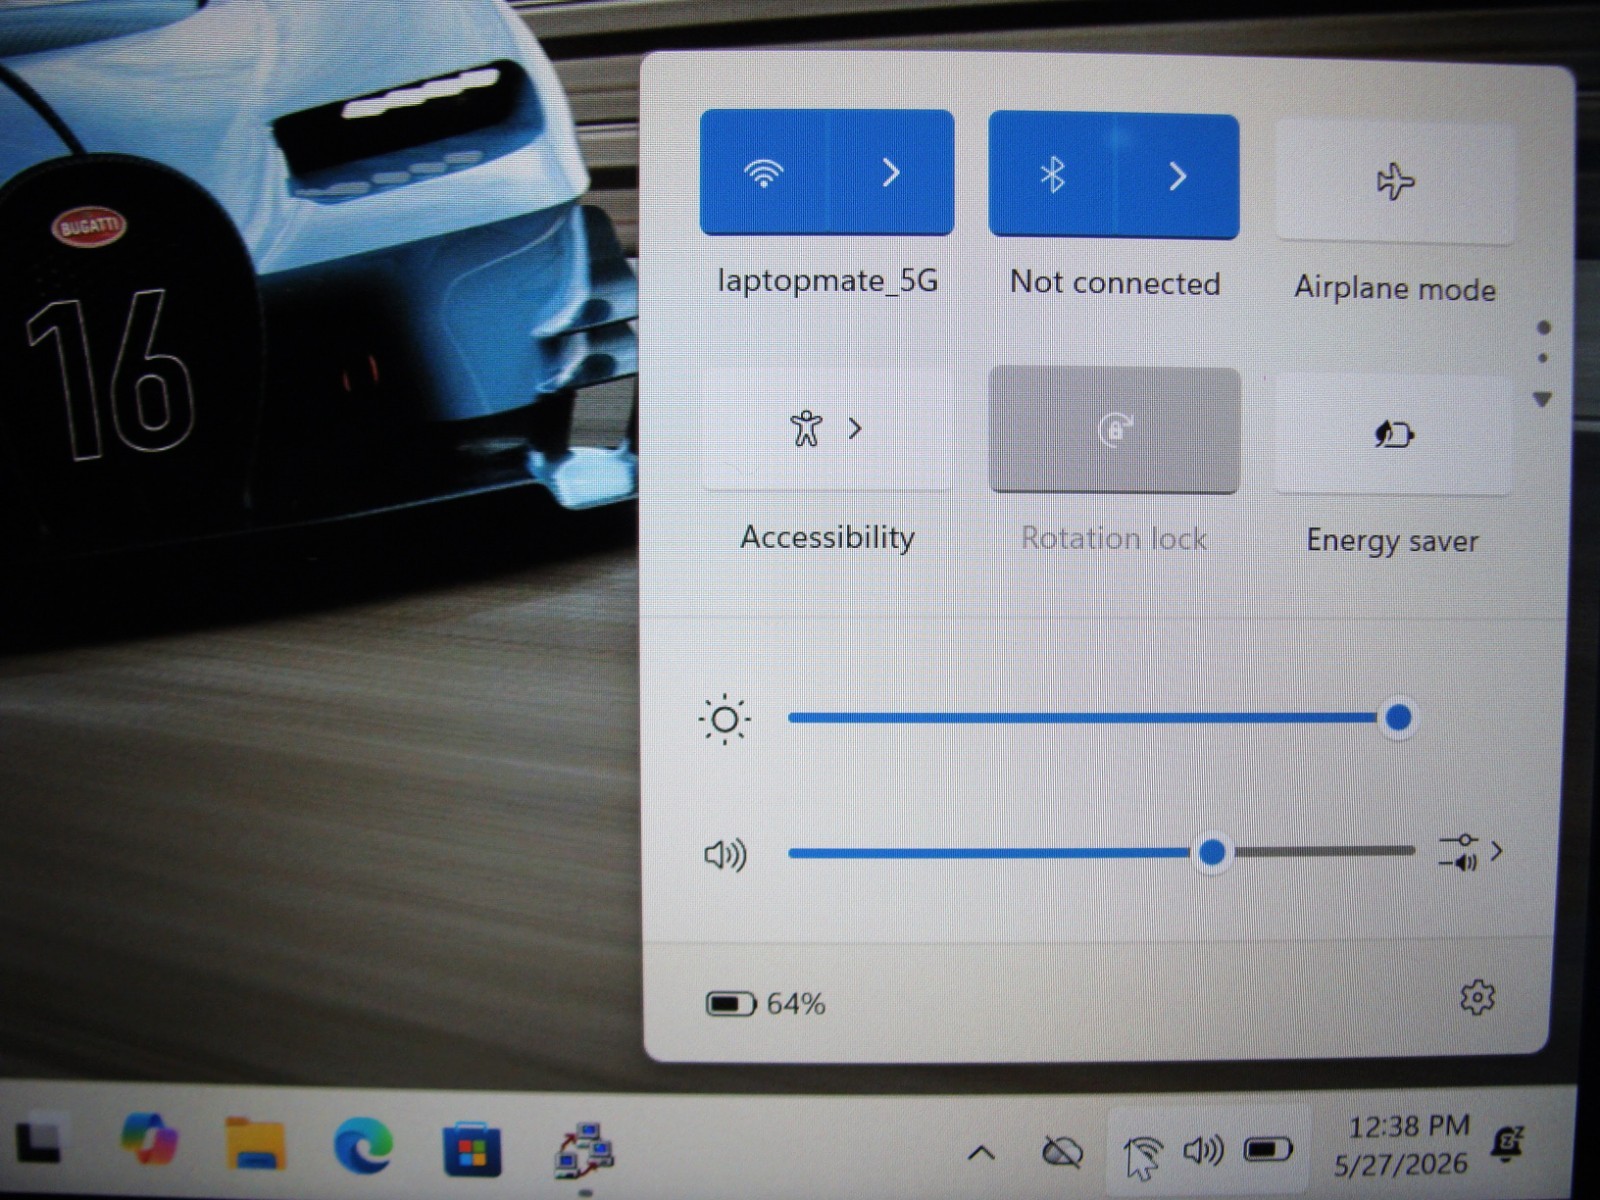Click the brightness sun icon
This screenshot has height=1200, width=1600.
pos(725,719)
